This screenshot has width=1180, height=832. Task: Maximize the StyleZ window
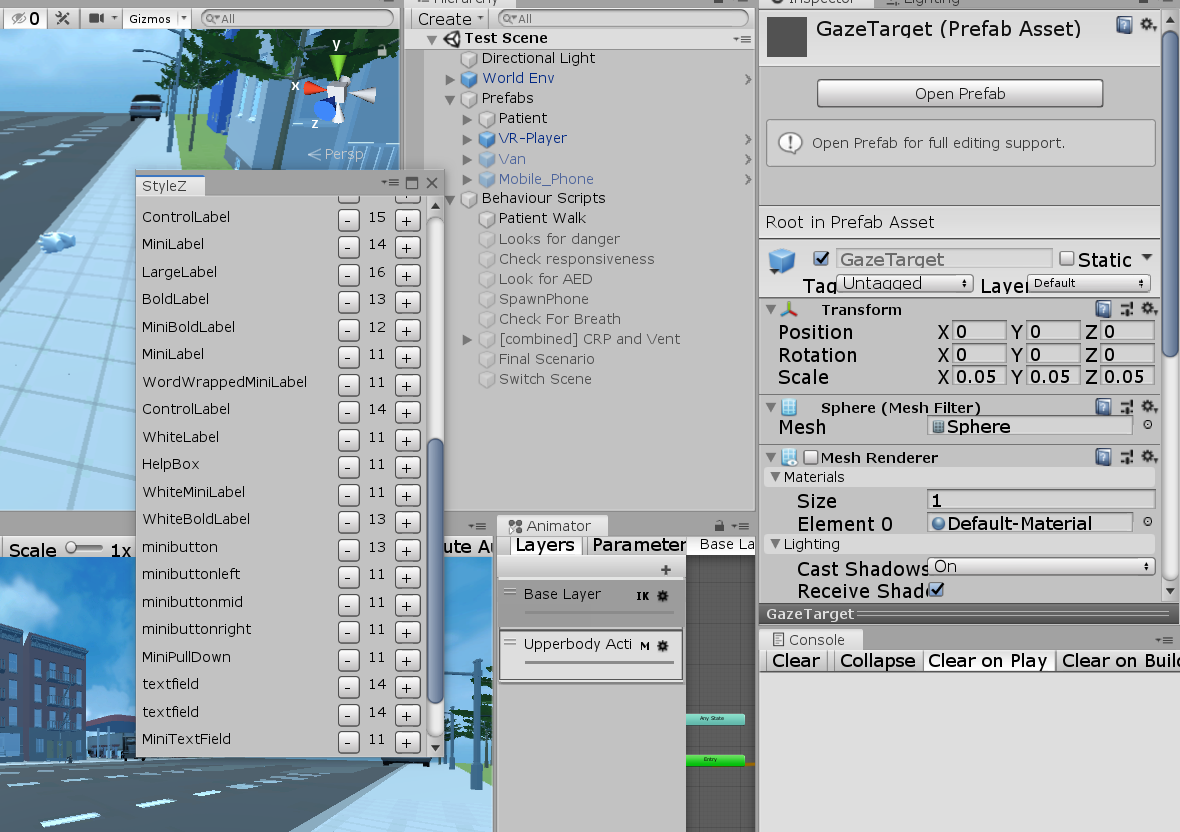click(x=412, y=183)
